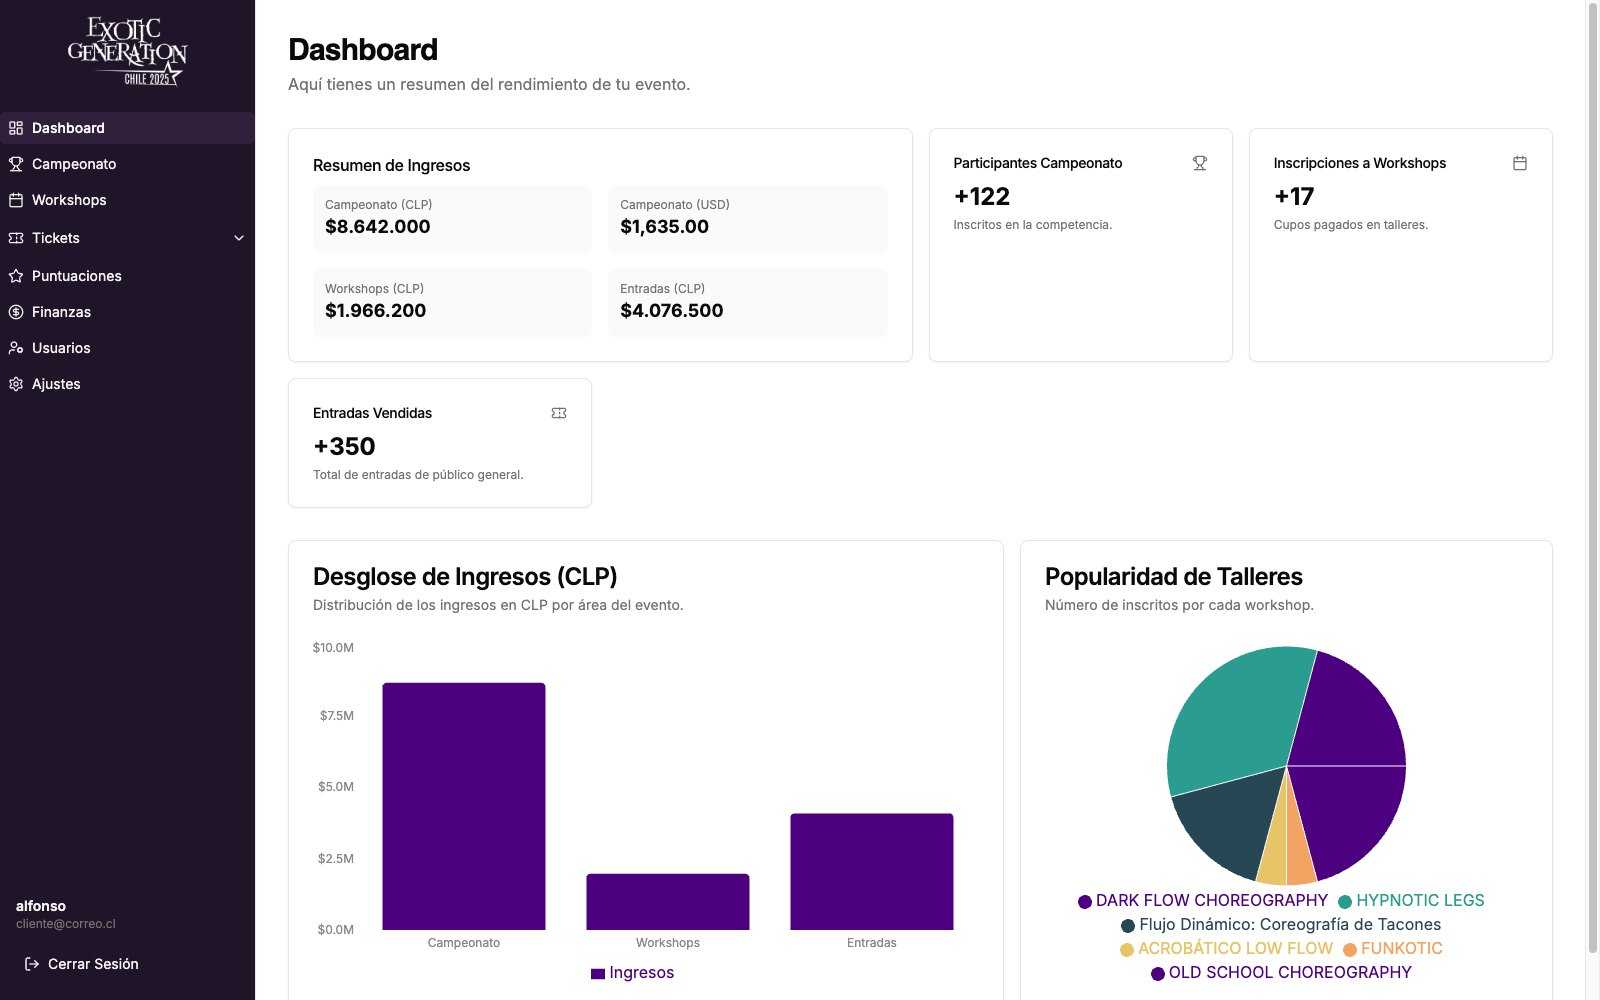This screenshot has height=1000, width=1600.
Task: Click the logout arrow icon beside Cerrar Sesión
Action: pos(32,964)
